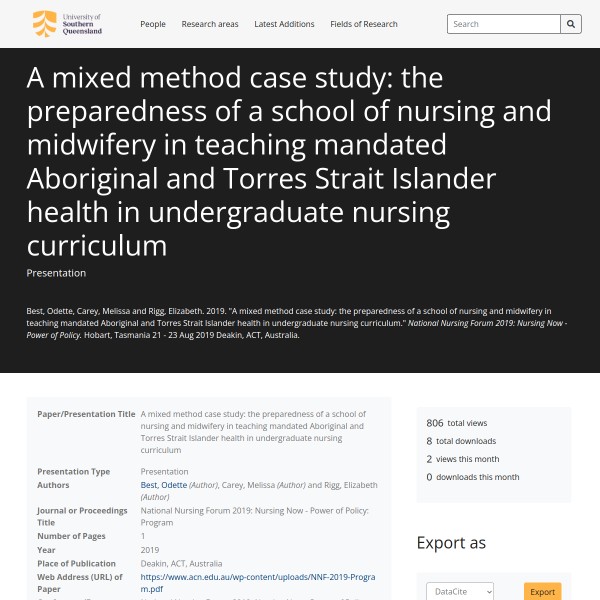The height and width of the screenshot is (600, 600).
Task: Click the magnifier search button
Action: tap(571, 24)
